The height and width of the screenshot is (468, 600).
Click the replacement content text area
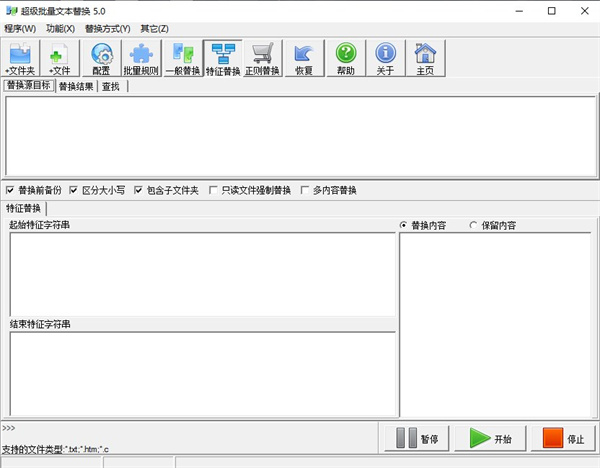pyautogui.click(x=495, y=325)
